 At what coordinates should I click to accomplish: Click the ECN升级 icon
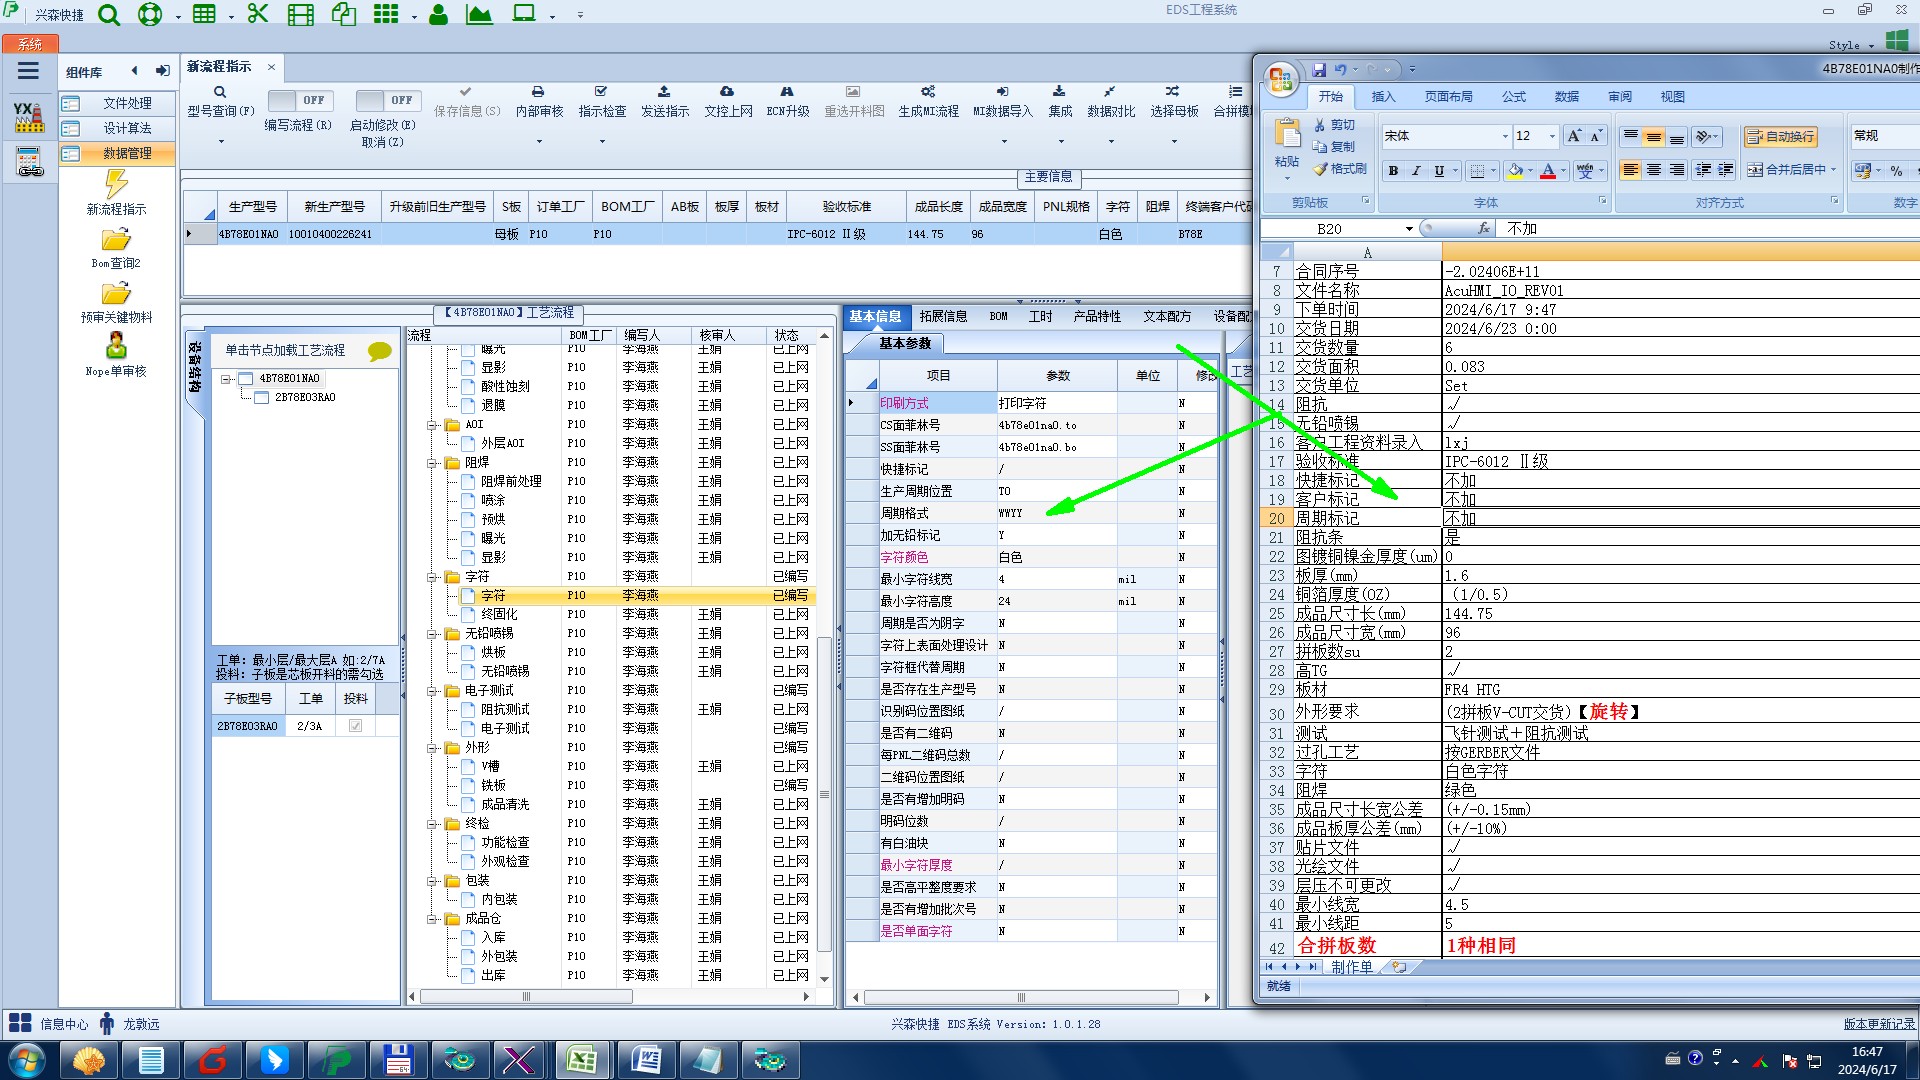point(787,92)
